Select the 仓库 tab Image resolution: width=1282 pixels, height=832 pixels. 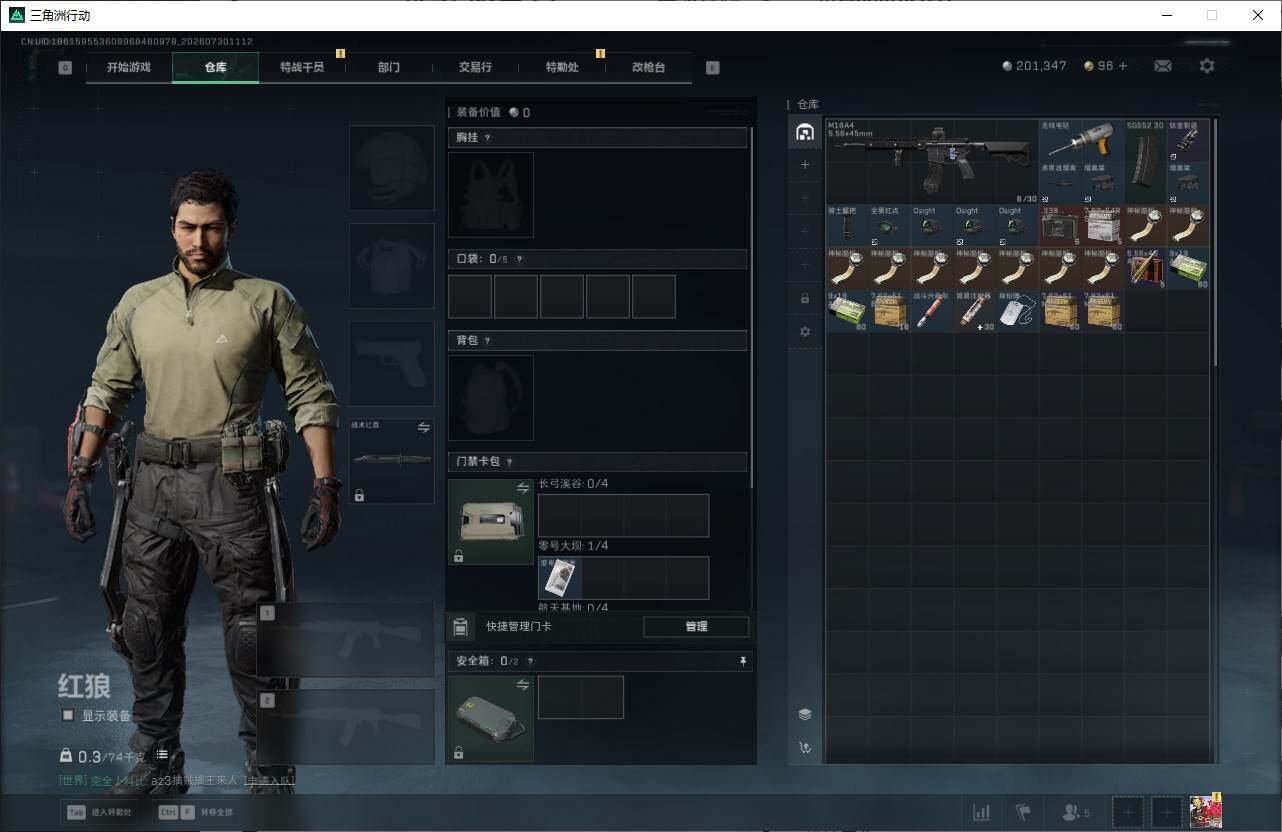click(x=215, y=67)
